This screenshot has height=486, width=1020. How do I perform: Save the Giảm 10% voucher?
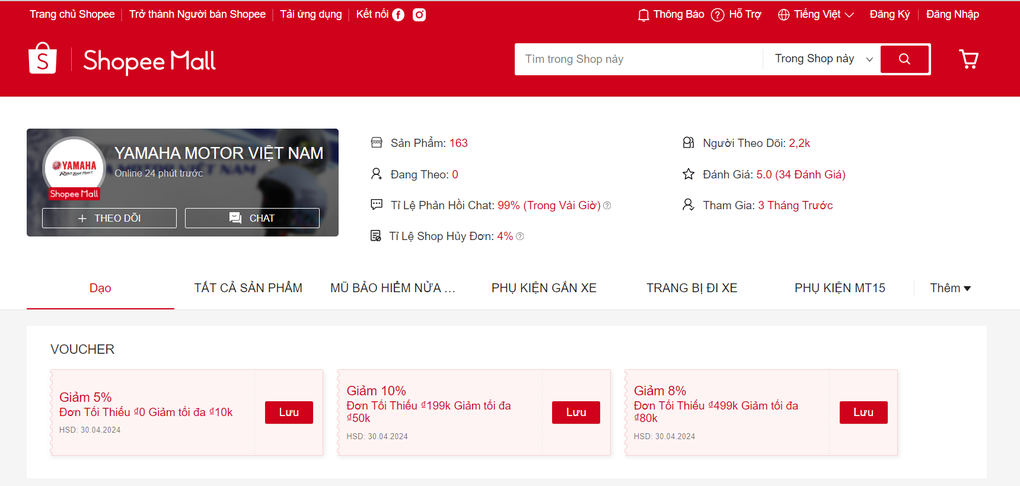(x=576, y=412)
